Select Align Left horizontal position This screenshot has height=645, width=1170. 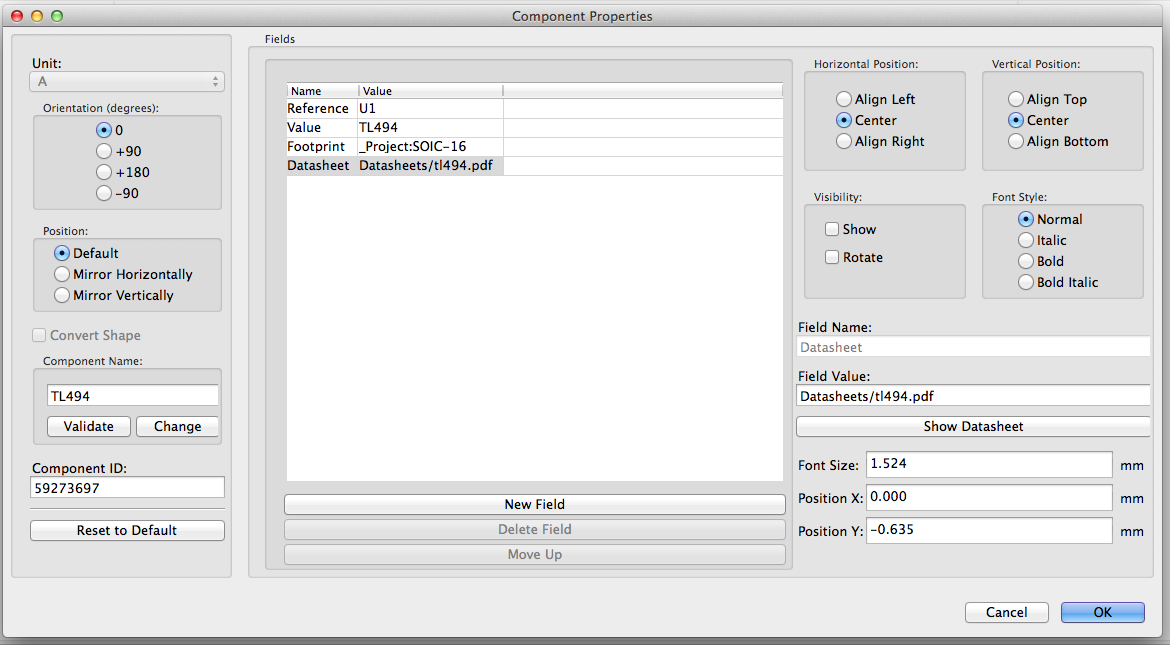844,99
